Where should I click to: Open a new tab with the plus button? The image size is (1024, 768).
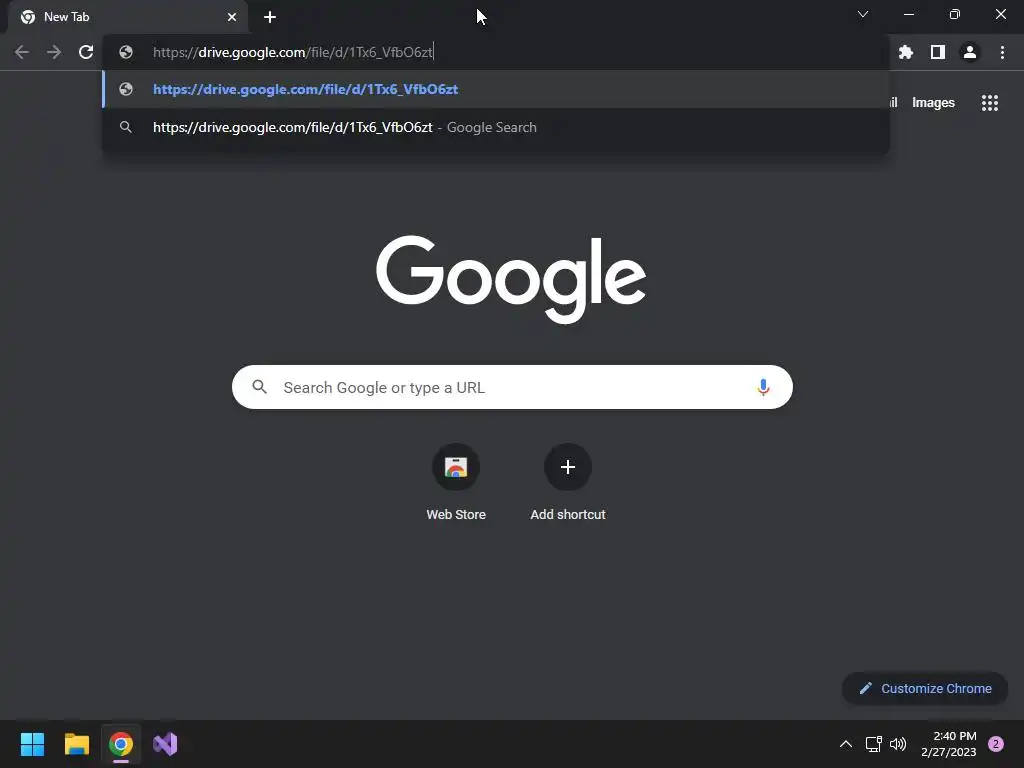point(270,17)
